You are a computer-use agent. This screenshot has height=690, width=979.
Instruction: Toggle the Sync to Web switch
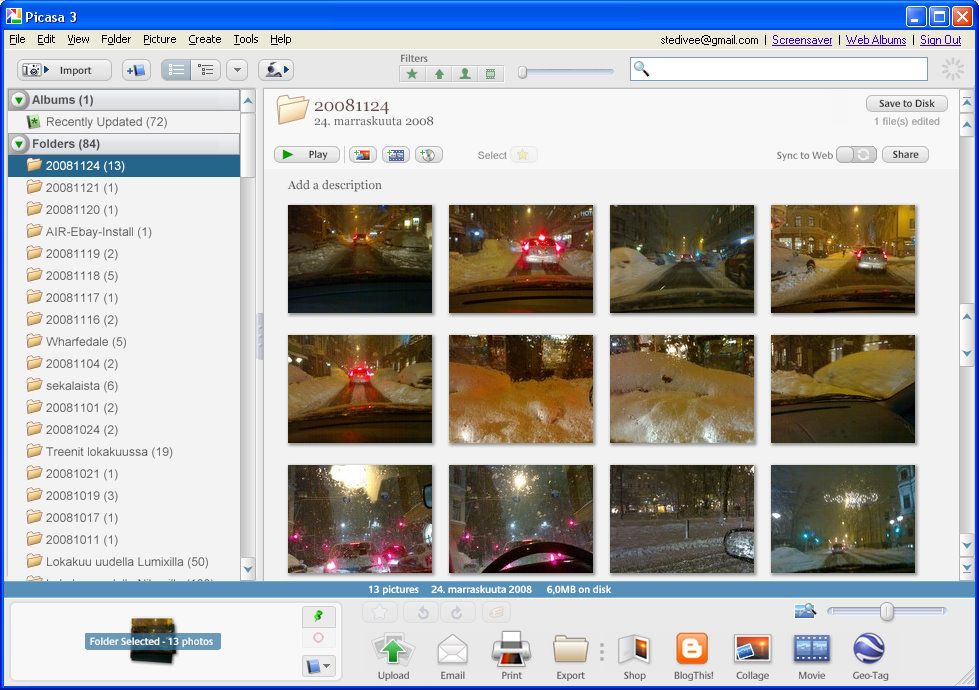pos(856,155)
